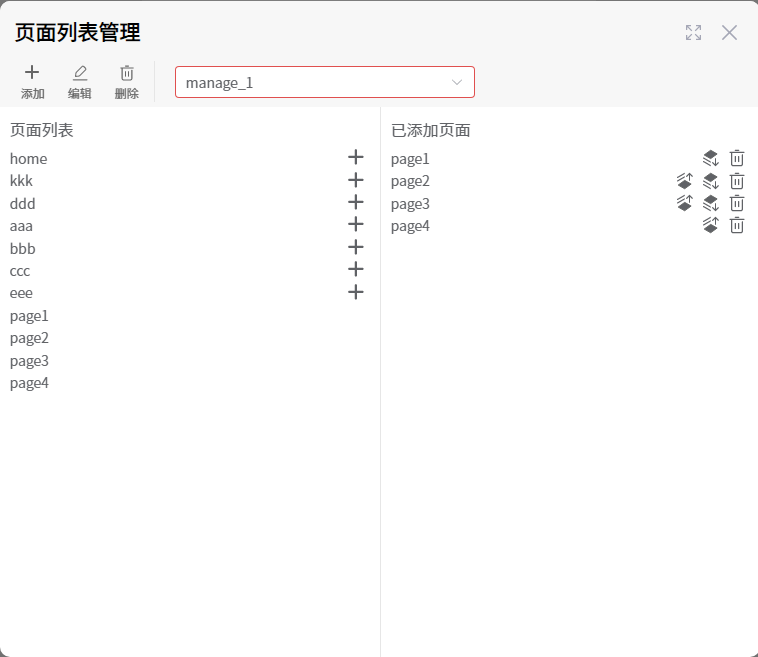Add the bbb page with plus icon
Image resolution: width=758 pixels, height=657 pixels.
(x=356, y=247)
